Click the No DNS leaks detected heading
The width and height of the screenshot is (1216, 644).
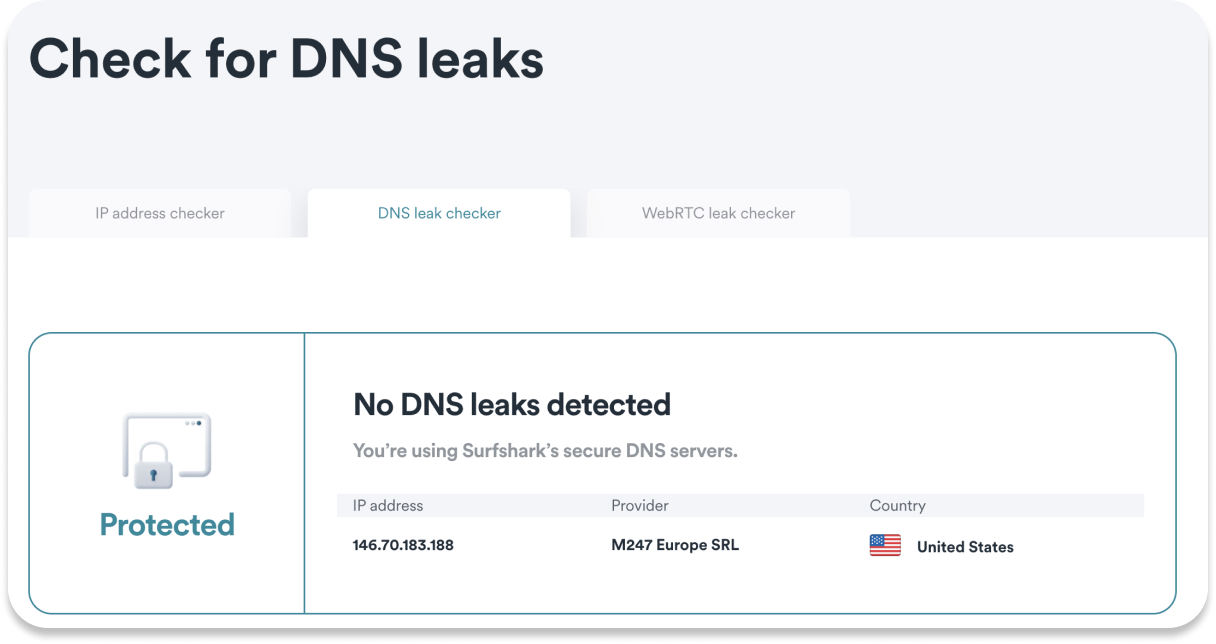point(512,405)
